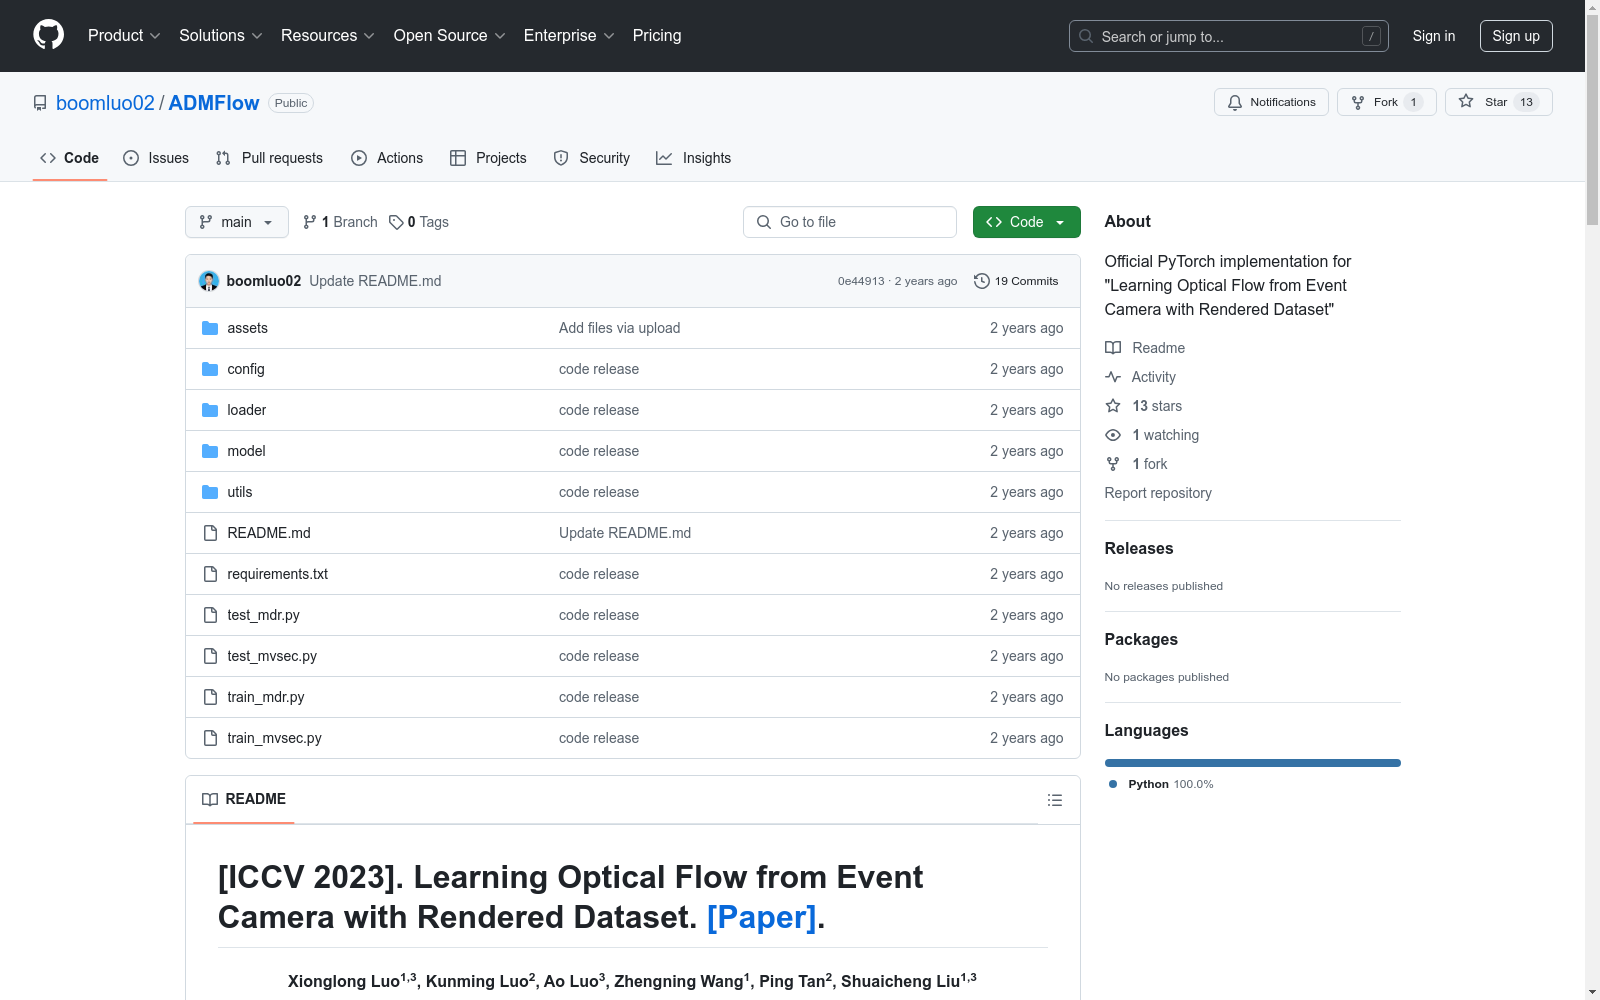The height and width of the screenshot is (1000, 1600).
Task: Click the requirements.txt file icon
Action: (210, 574)
